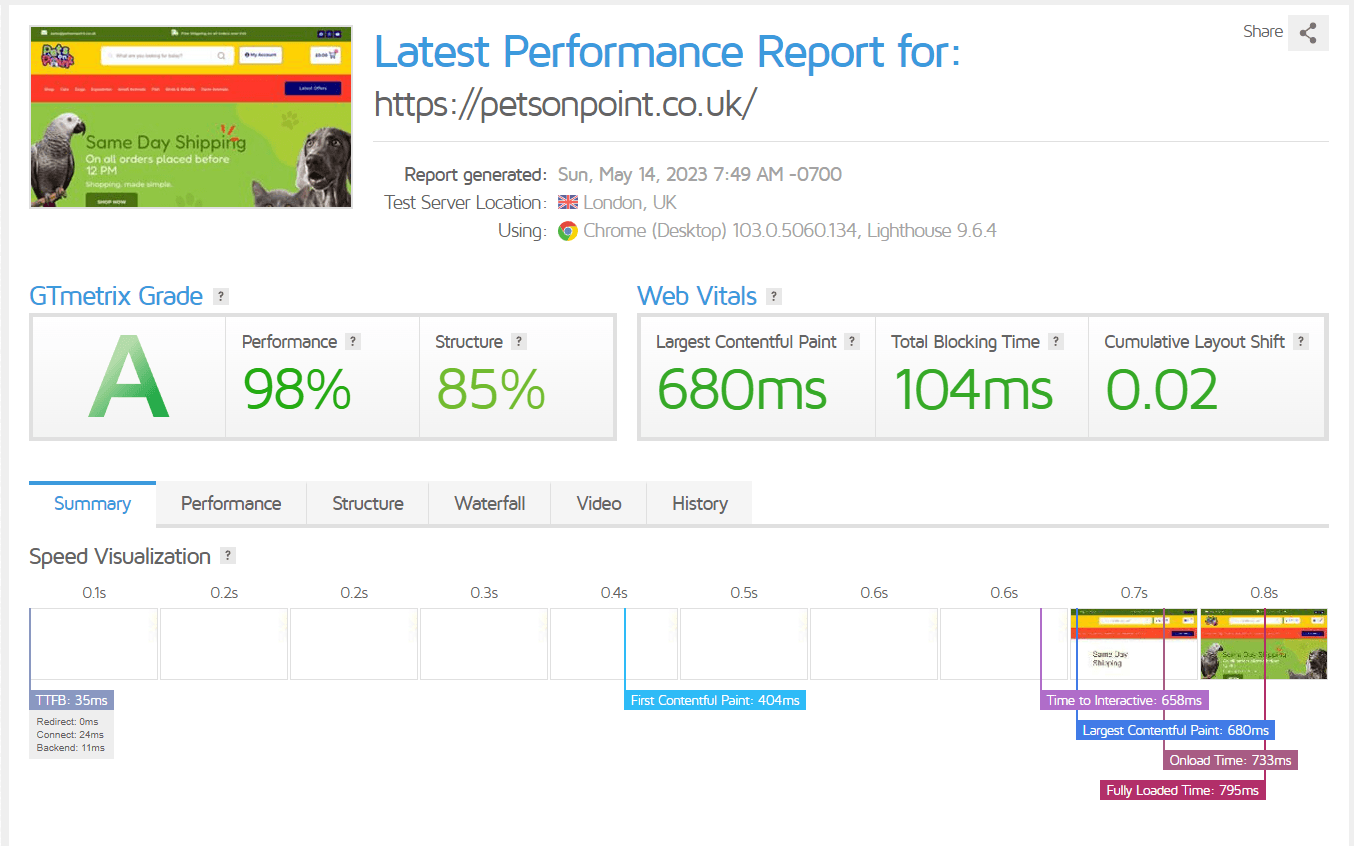
Task: Click the Total Blocking Time help icon
Action: [1056, 341]
